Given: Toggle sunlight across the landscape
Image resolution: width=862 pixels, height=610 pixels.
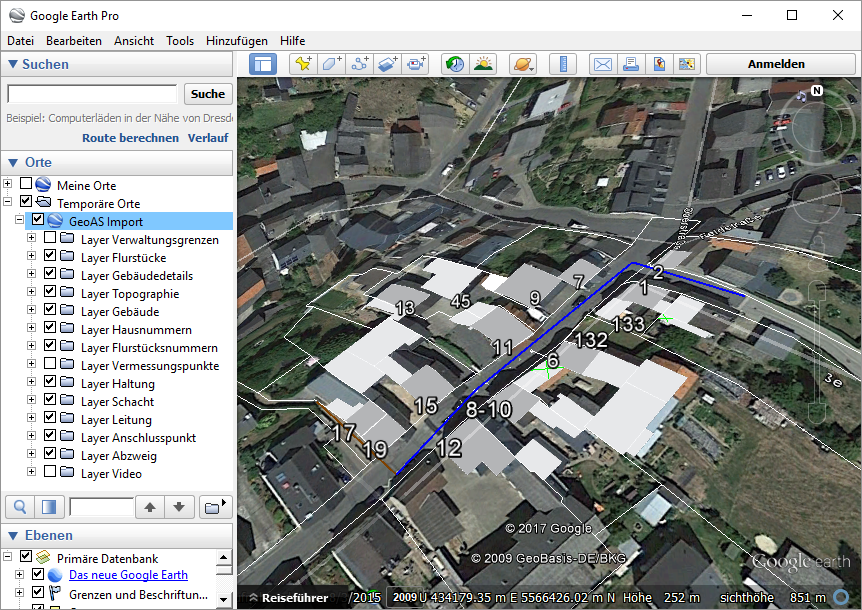Looking at the screenshot, I should pos(483,64).
